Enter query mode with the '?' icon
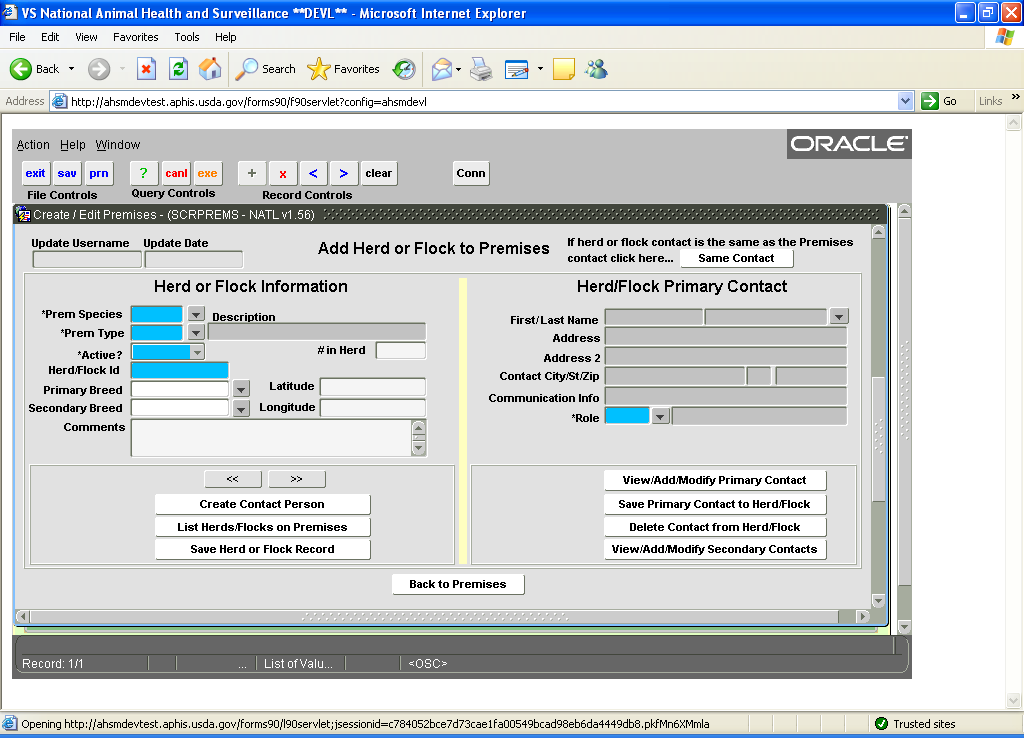Viewport: 1024px width, 738px height. coord(144,173)
